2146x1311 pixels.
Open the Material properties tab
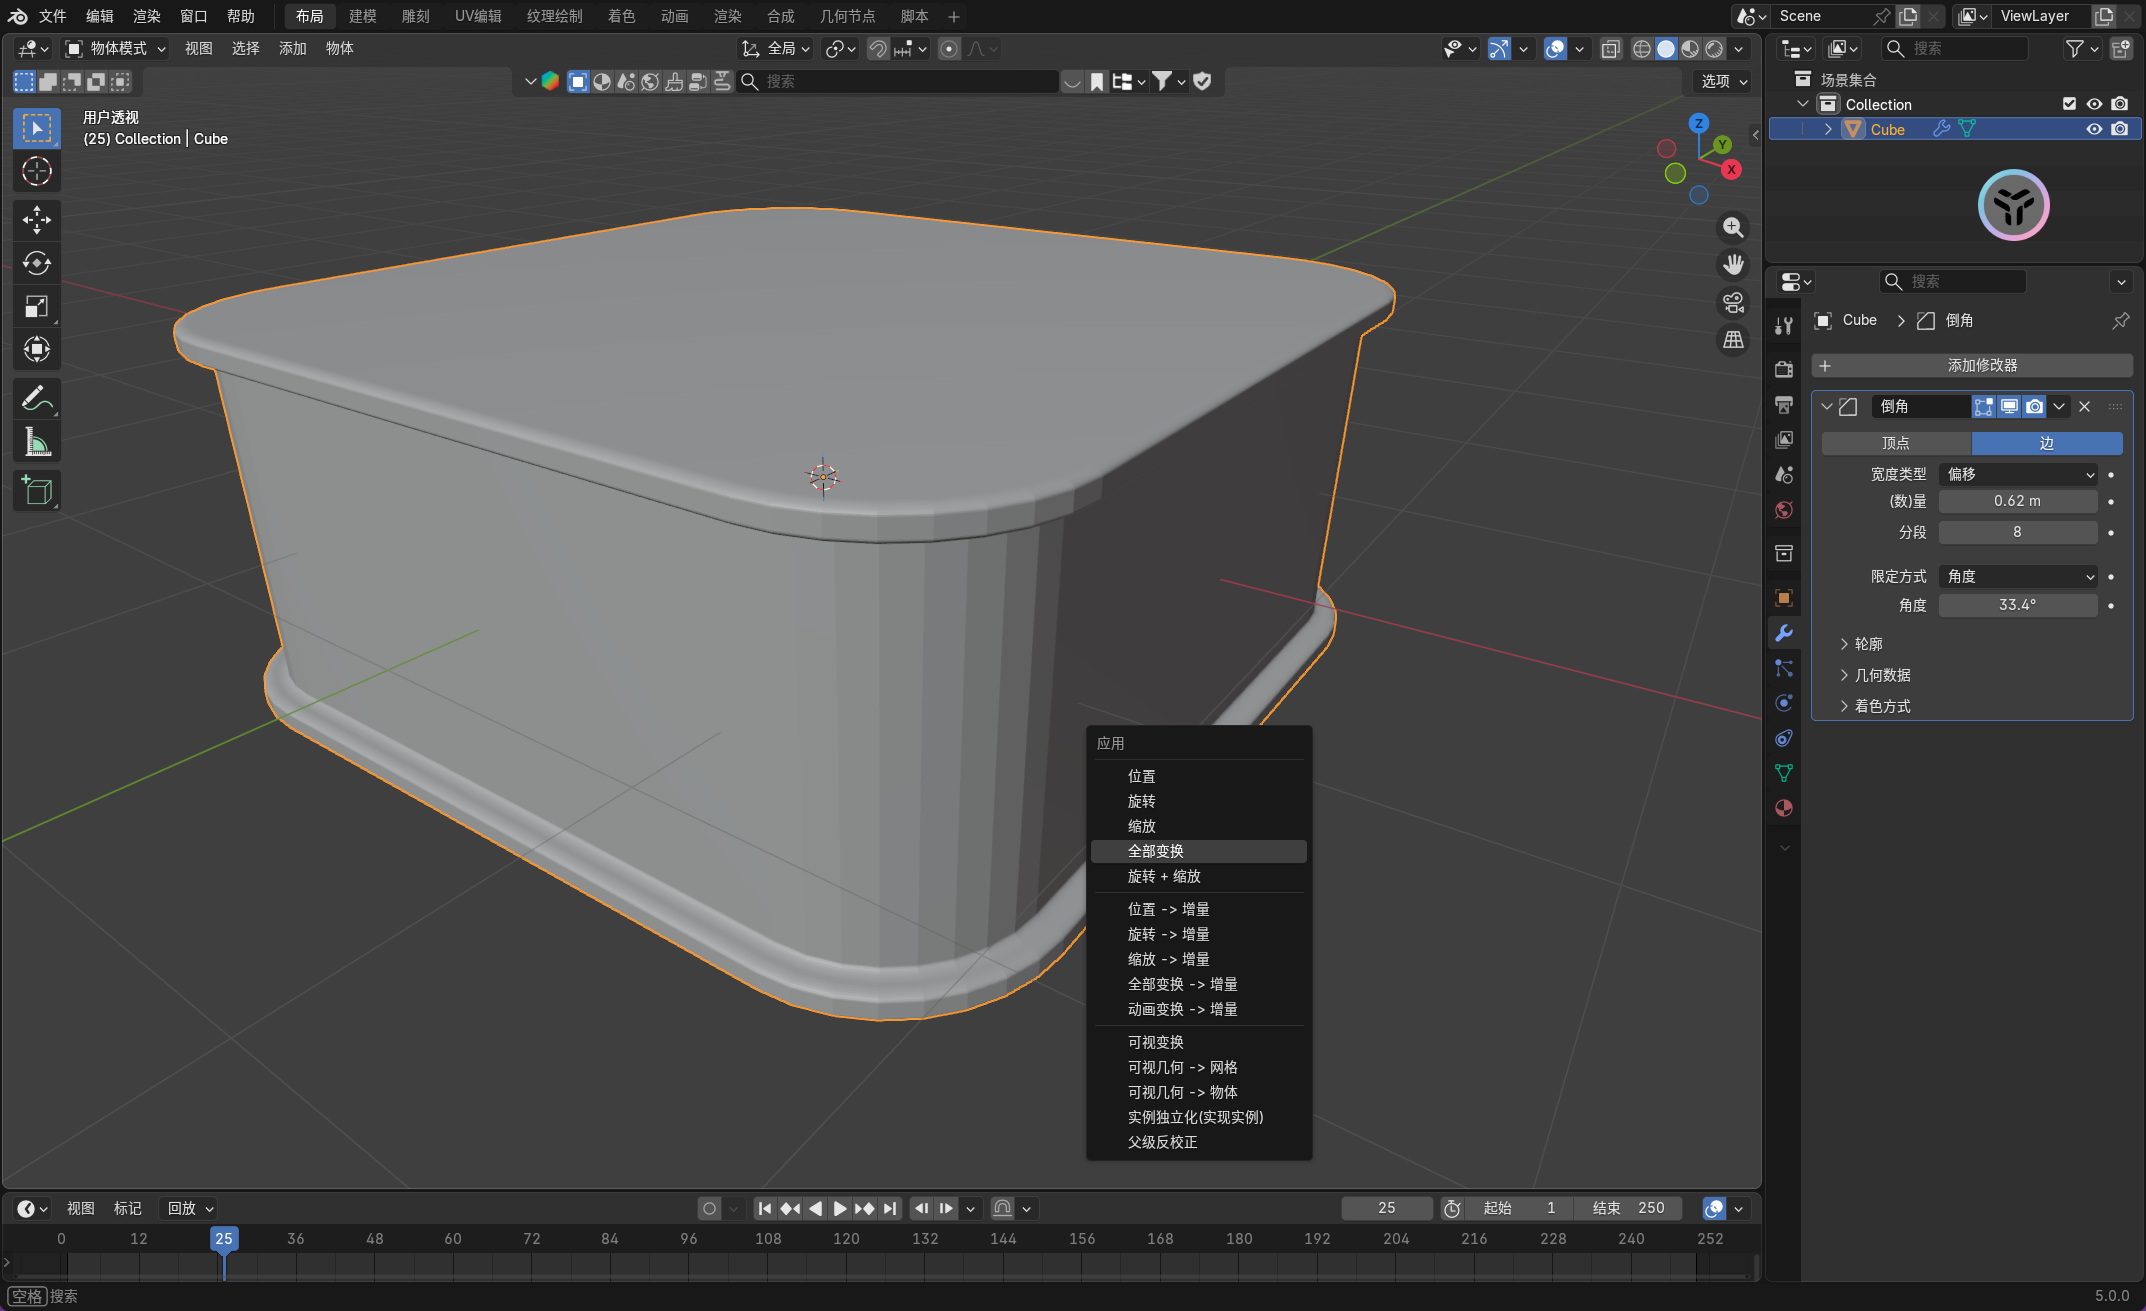[x=1784, y=808]
